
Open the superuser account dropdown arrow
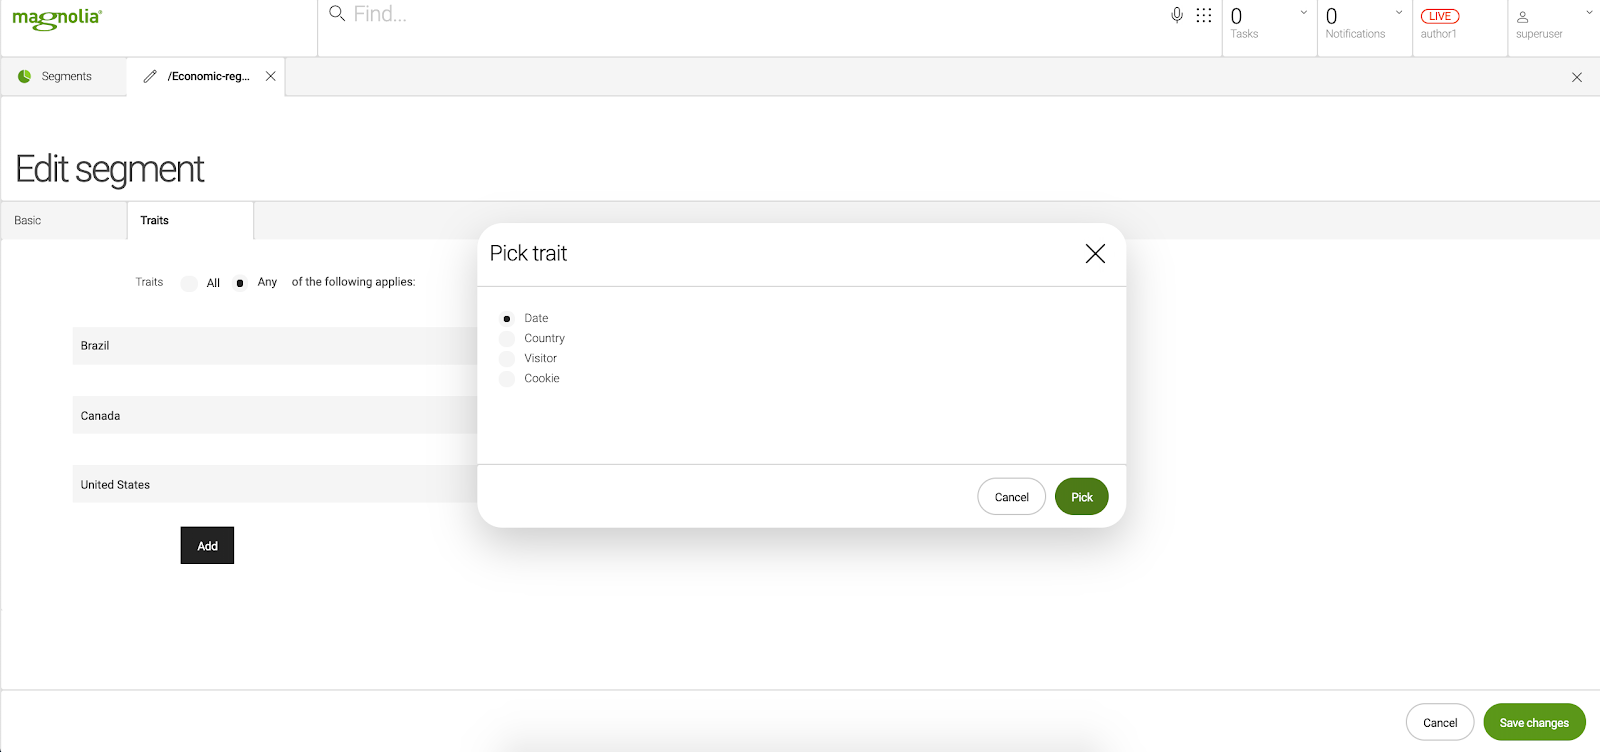click(1588, 13)
